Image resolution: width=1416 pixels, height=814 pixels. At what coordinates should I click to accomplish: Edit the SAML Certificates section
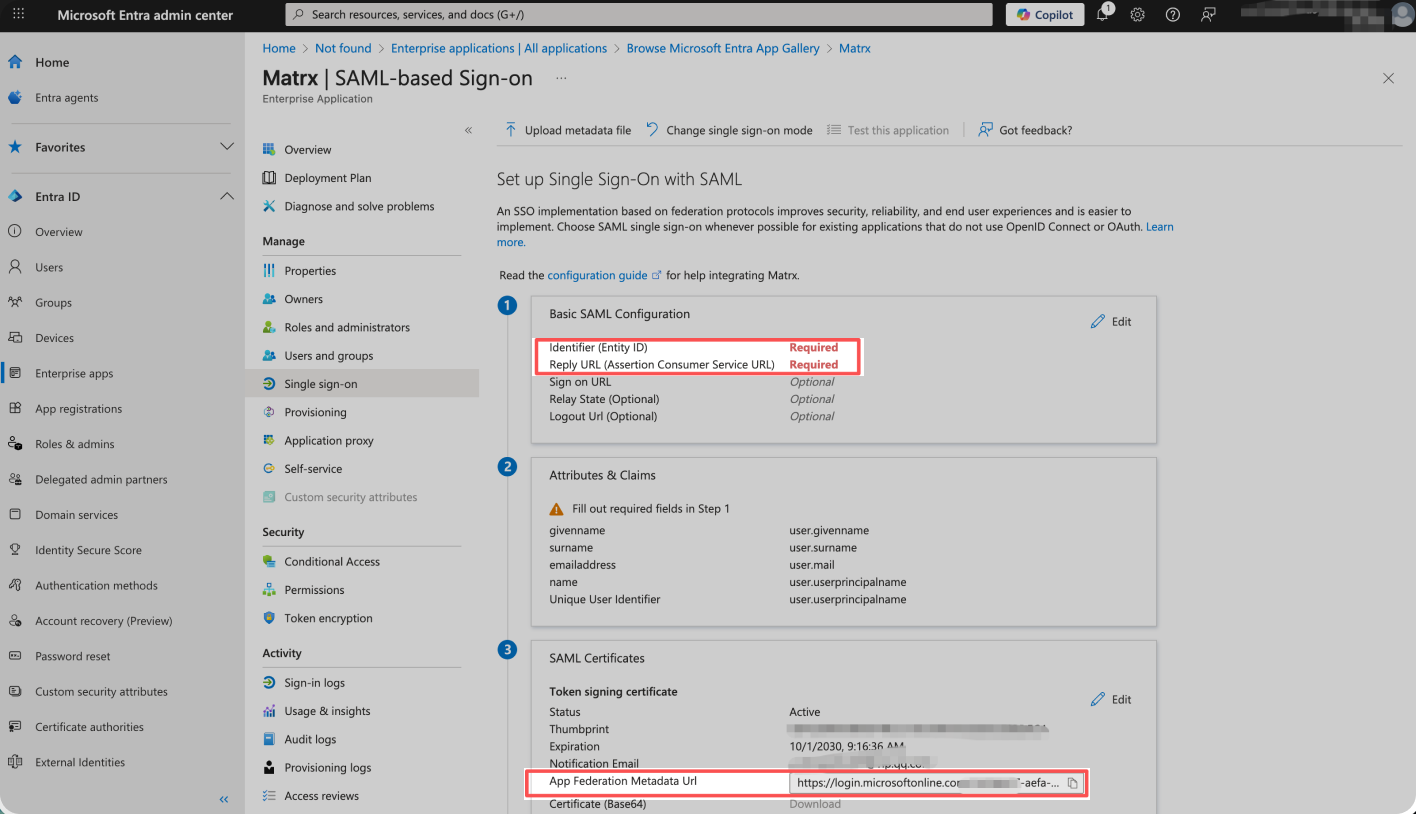tap(1111, 699)
